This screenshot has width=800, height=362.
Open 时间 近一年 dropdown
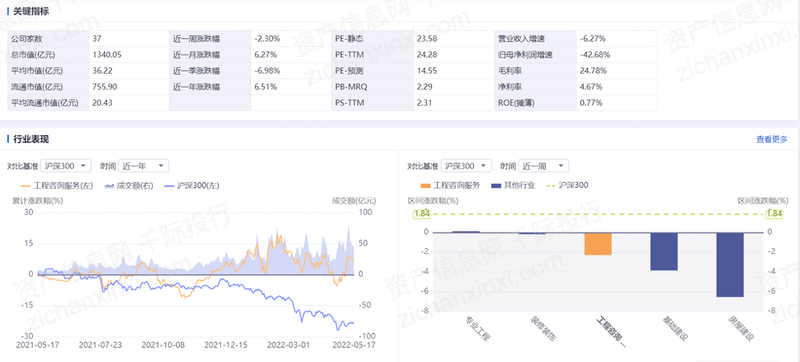(x=144, y=165)
